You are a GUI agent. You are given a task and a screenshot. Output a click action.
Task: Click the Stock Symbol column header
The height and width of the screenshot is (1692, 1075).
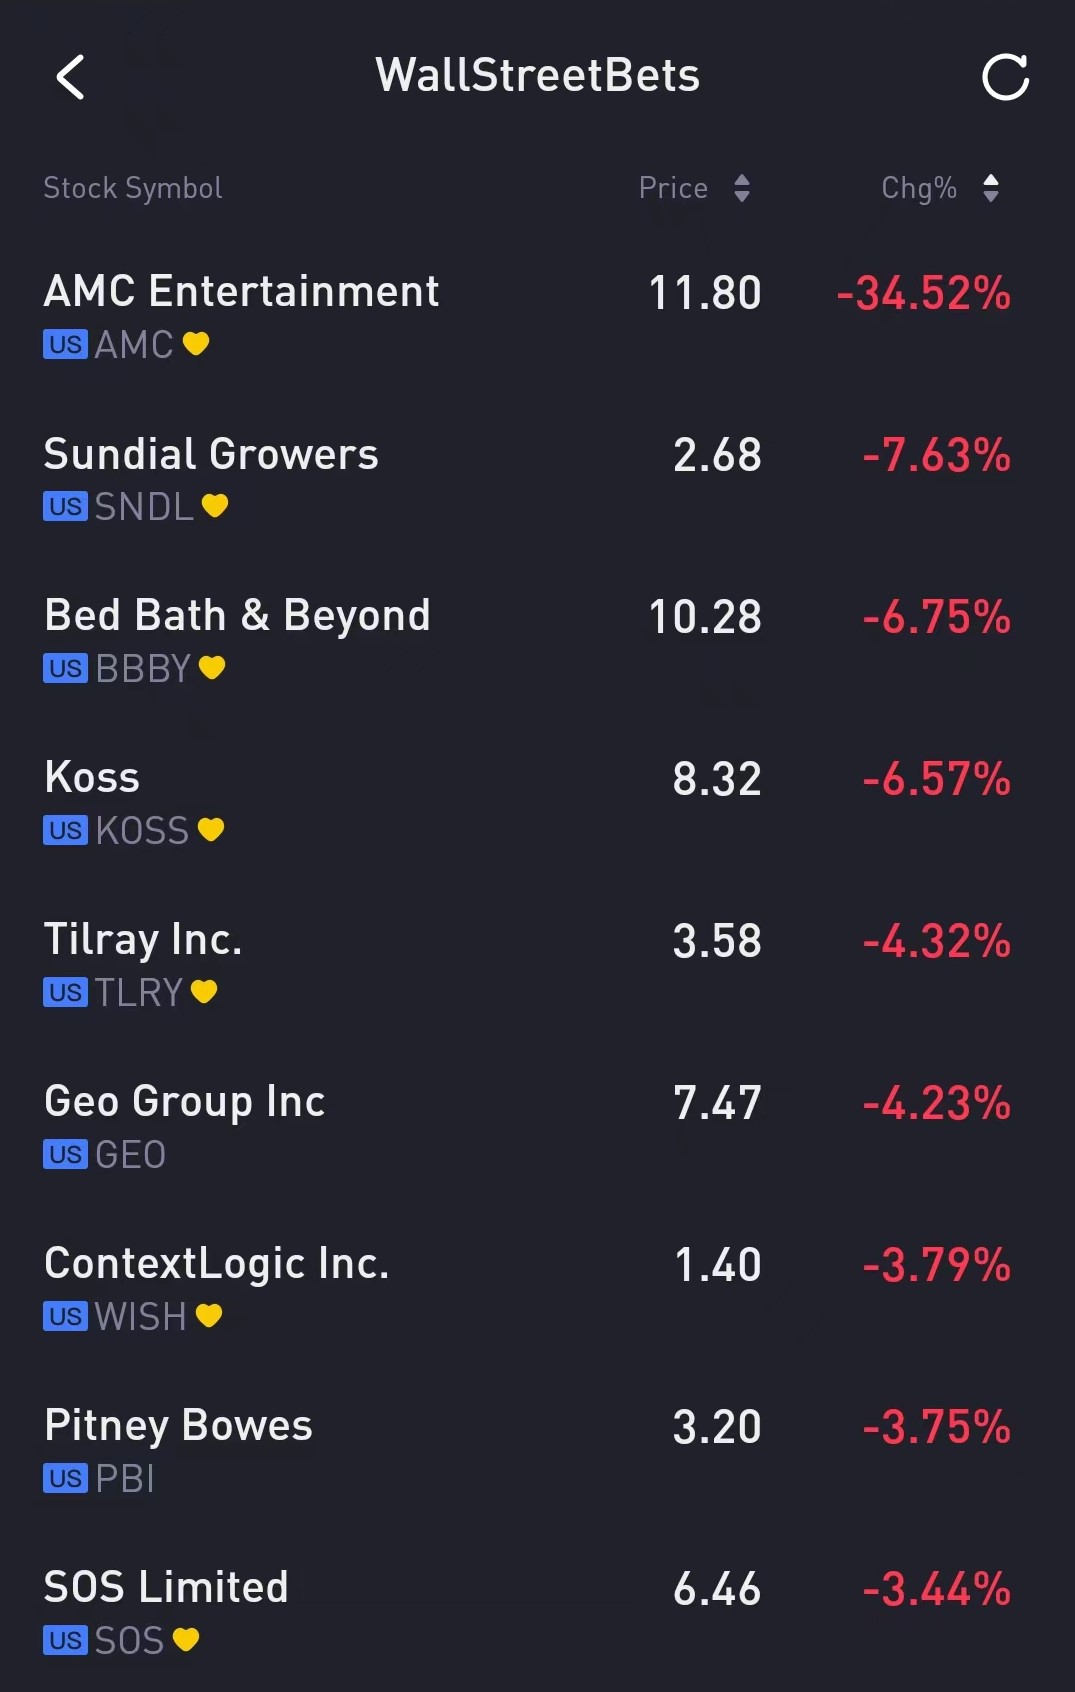click(x=133, y=188)
